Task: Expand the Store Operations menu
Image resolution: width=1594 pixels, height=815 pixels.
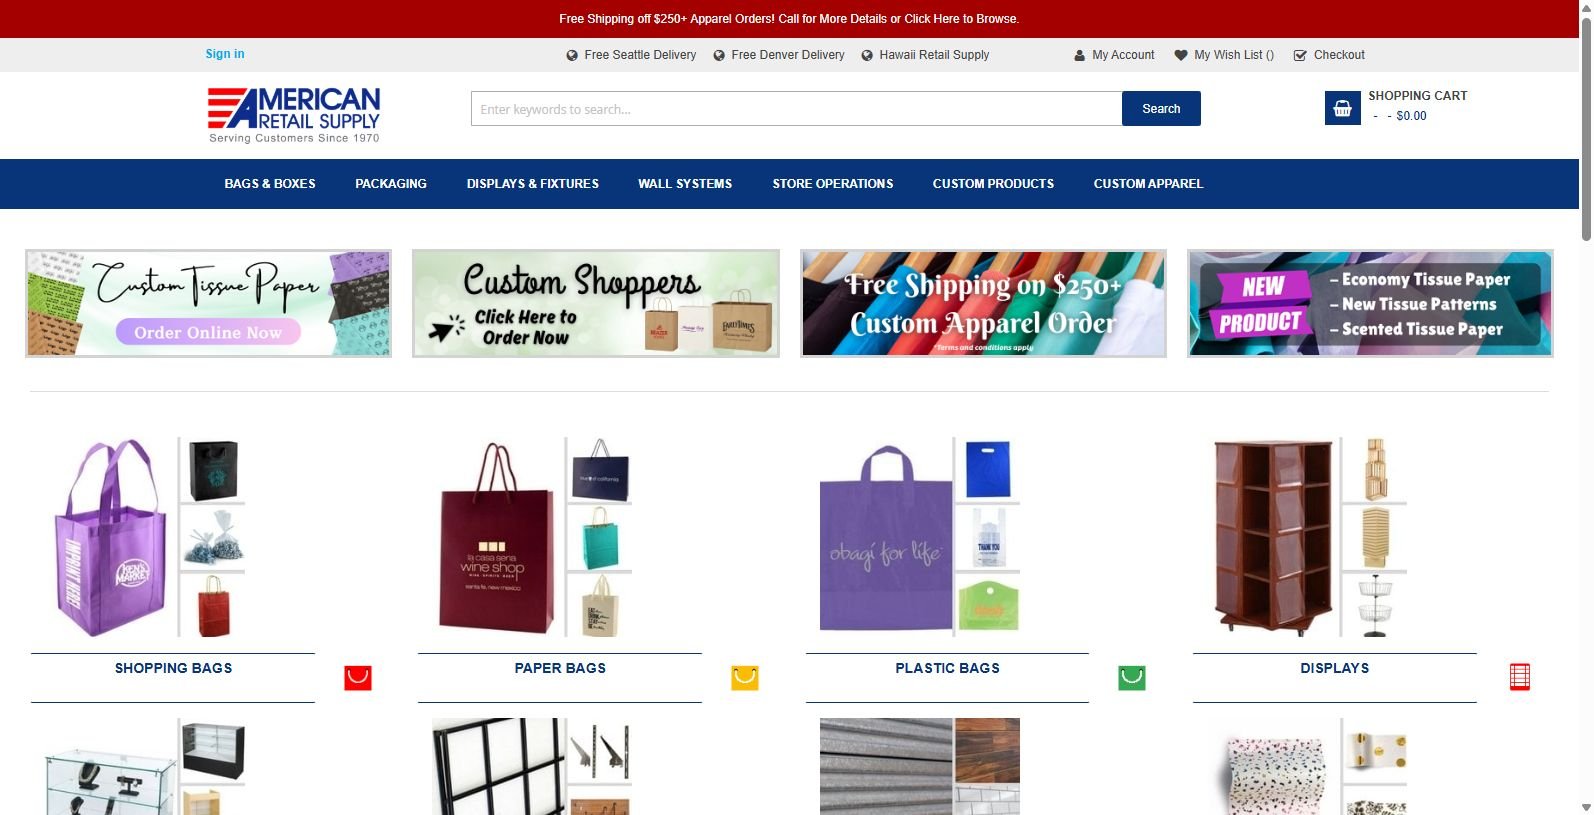Action: (833, 184)
